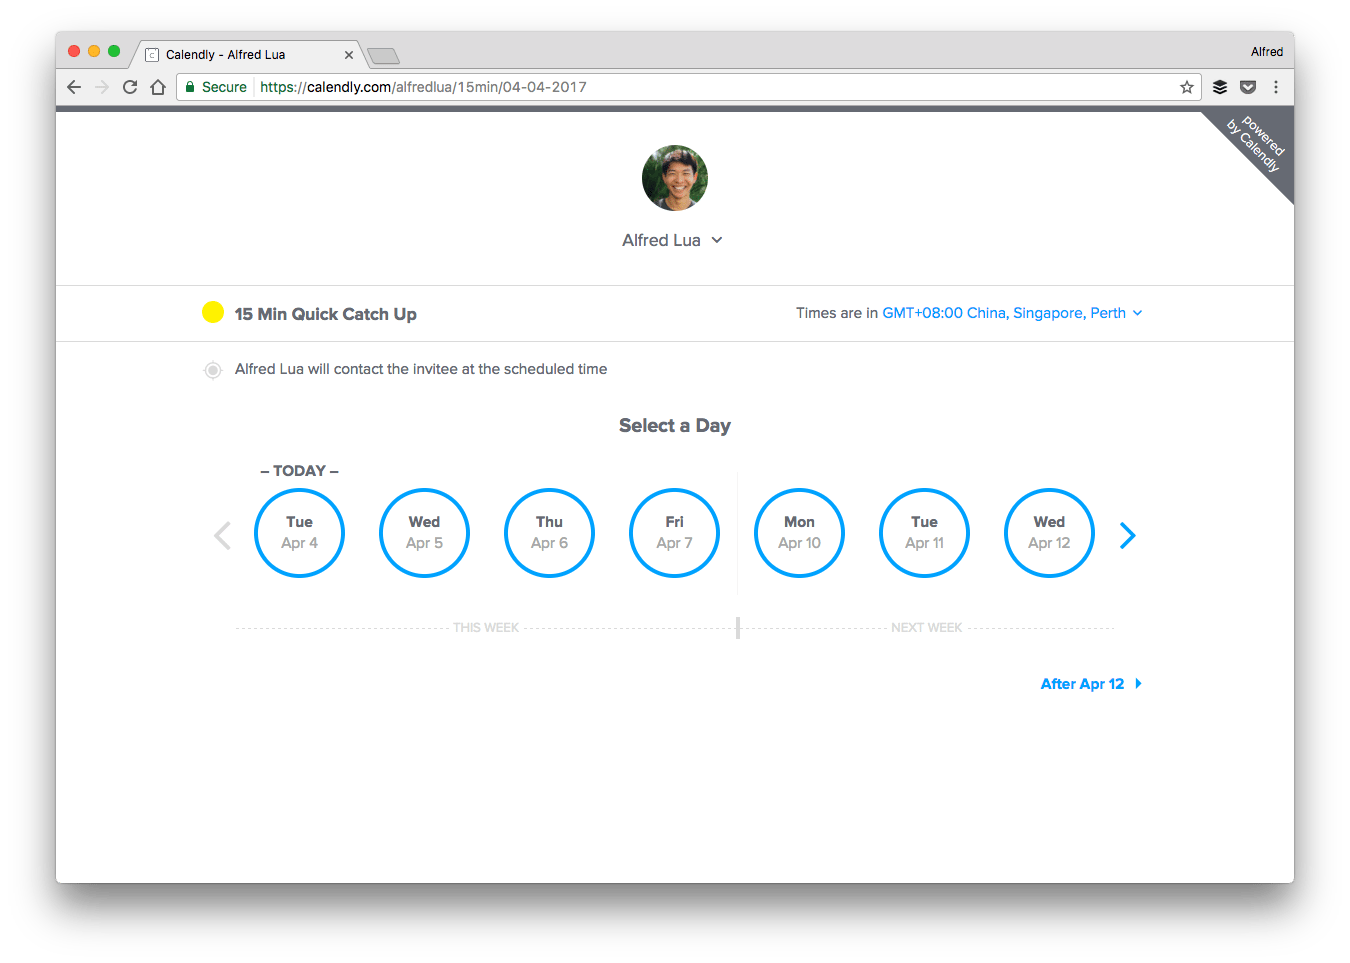Reload the Calendly page
This screenshot has height=963, width=1350.
coord(130,87)
